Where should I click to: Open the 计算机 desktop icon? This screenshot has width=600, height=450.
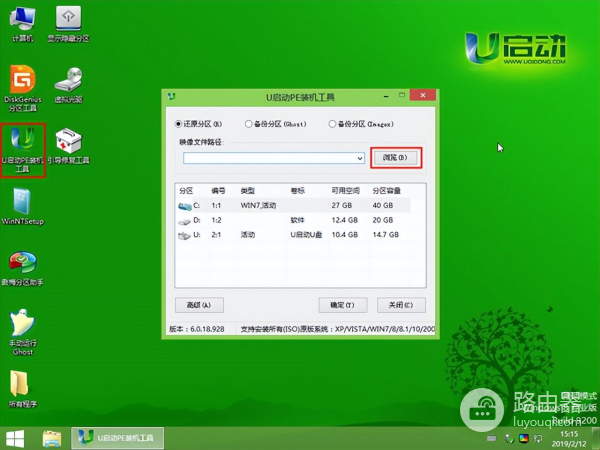click(23, 24)
